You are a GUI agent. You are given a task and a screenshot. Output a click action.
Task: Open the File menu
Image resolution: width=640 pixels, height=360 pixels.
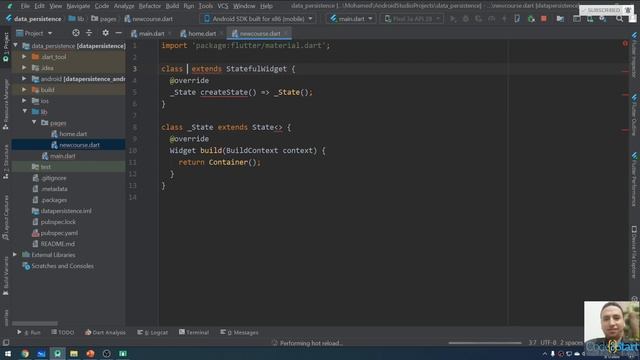(25, 6)
